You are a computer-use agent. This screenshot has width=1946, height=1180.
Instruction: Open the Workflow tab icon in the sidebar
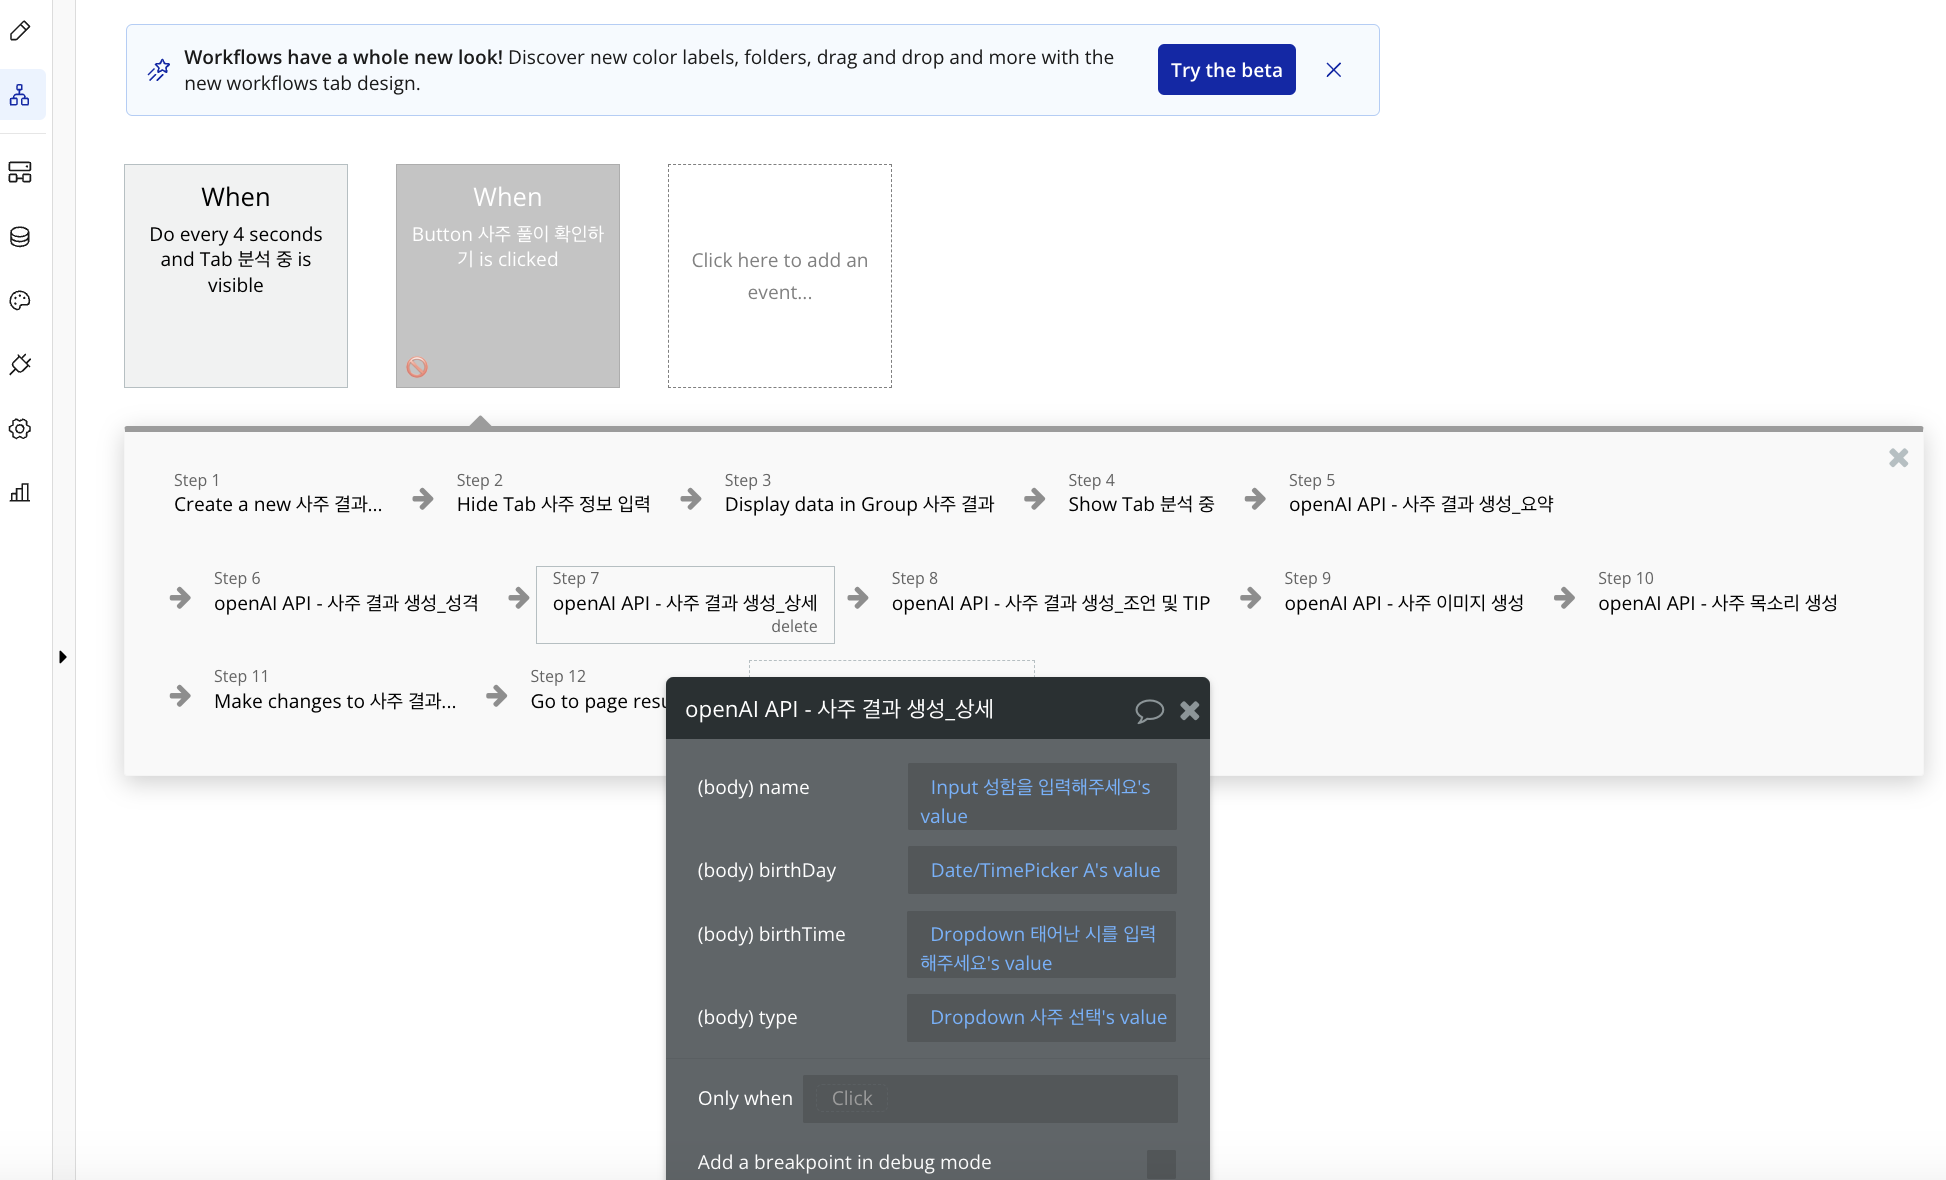tap(20, 95)
